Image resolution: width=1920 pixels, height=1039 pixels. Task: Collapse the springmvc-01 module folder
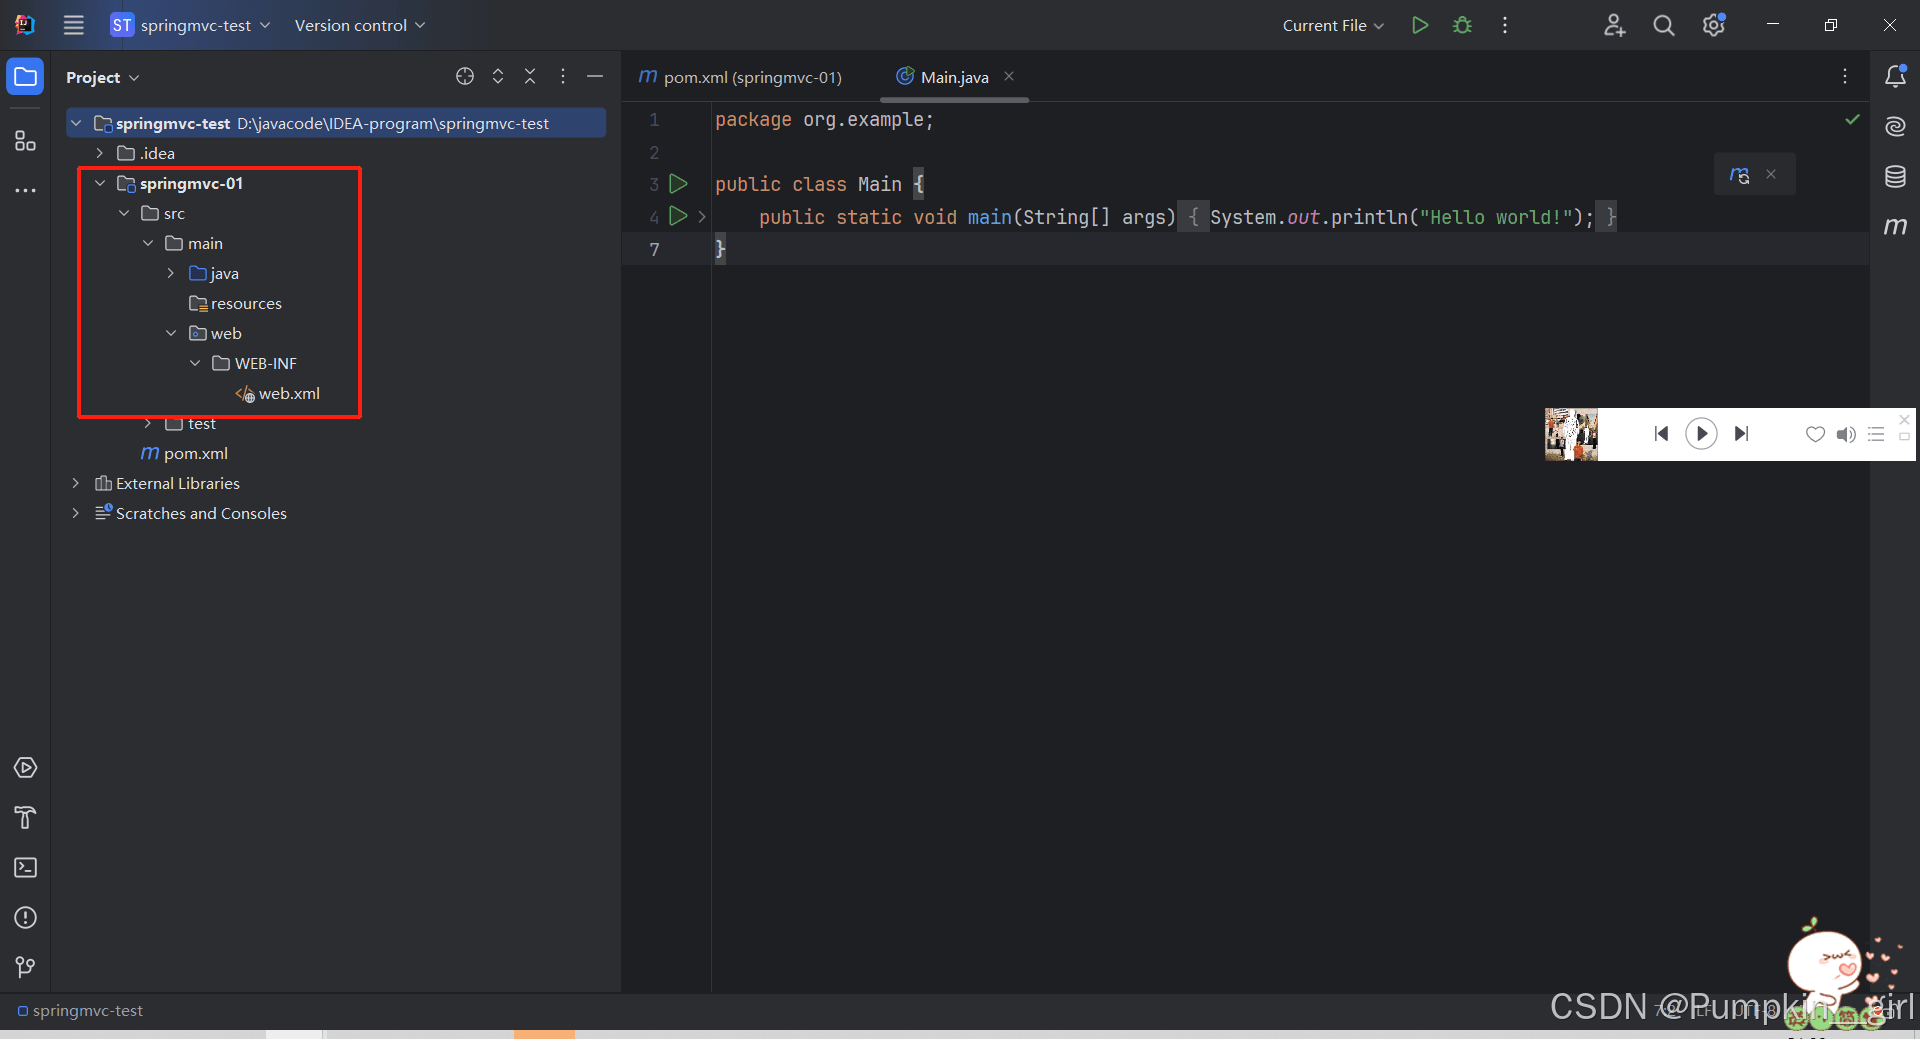[100, 183]
